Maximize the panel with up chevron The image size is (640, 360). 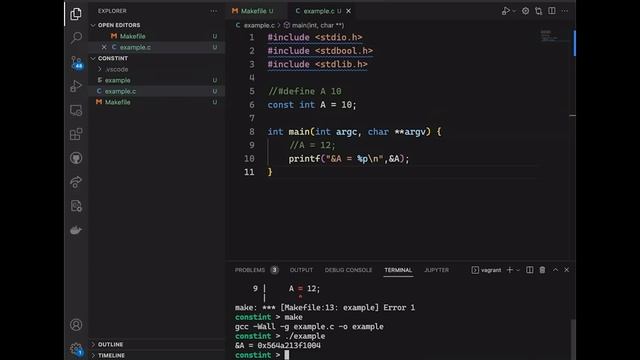pyautogui.click(x=556, y=270)
